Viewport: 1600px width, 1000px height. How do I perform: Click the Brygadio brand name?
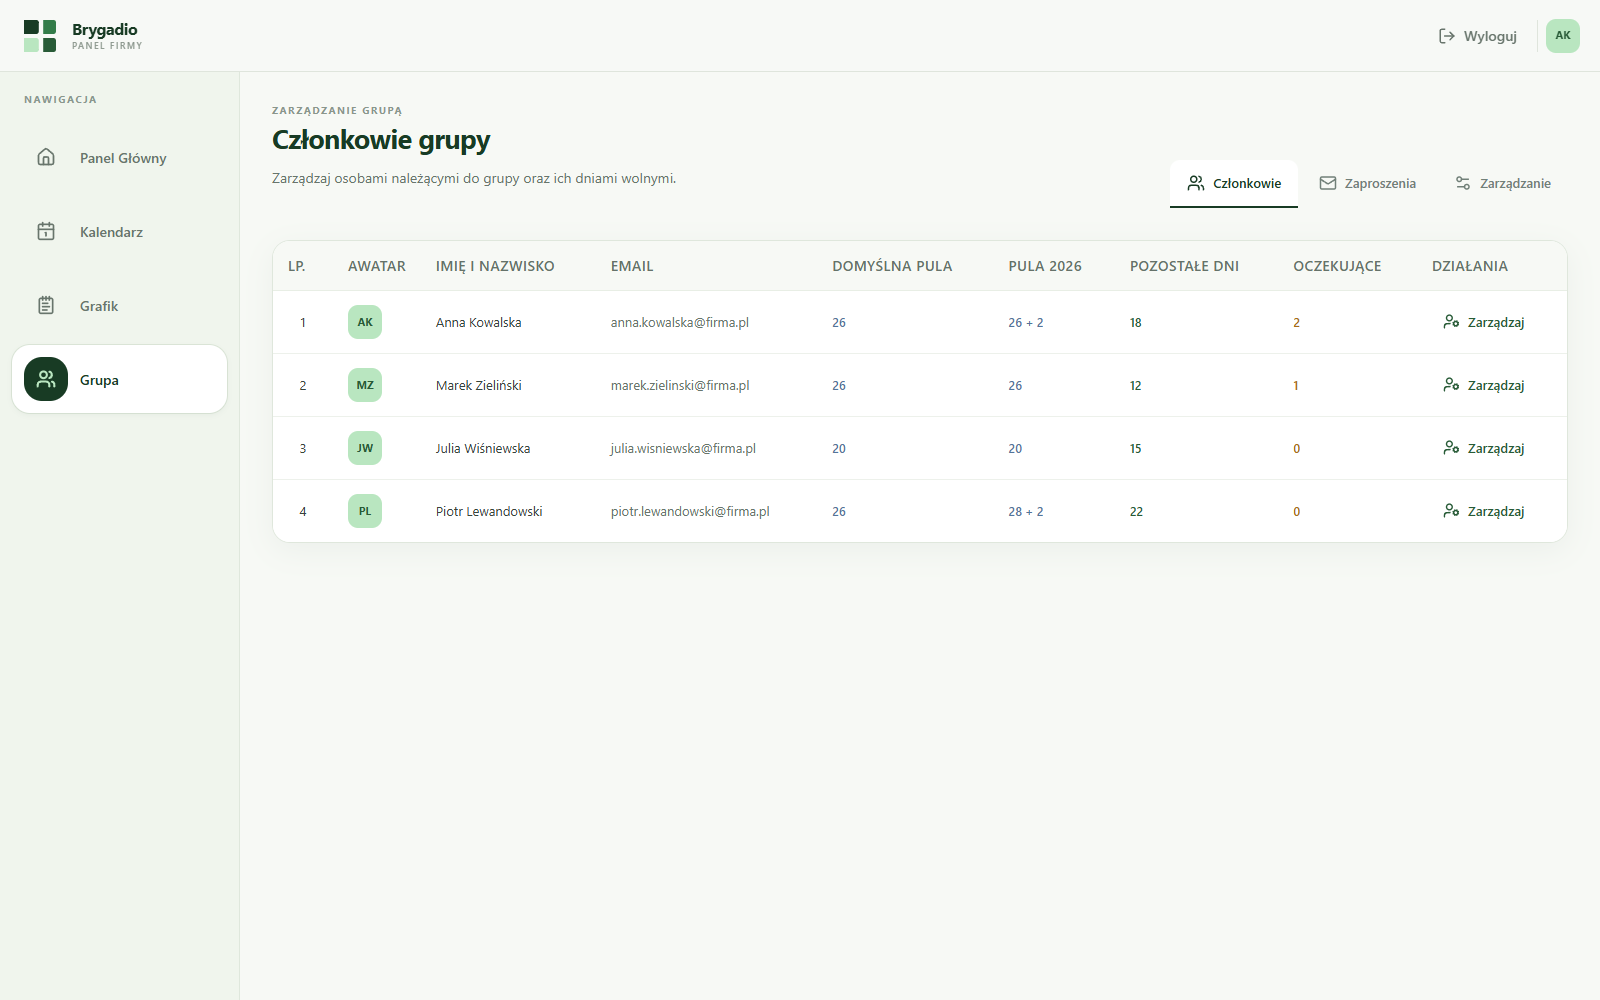tap(105, 30)
